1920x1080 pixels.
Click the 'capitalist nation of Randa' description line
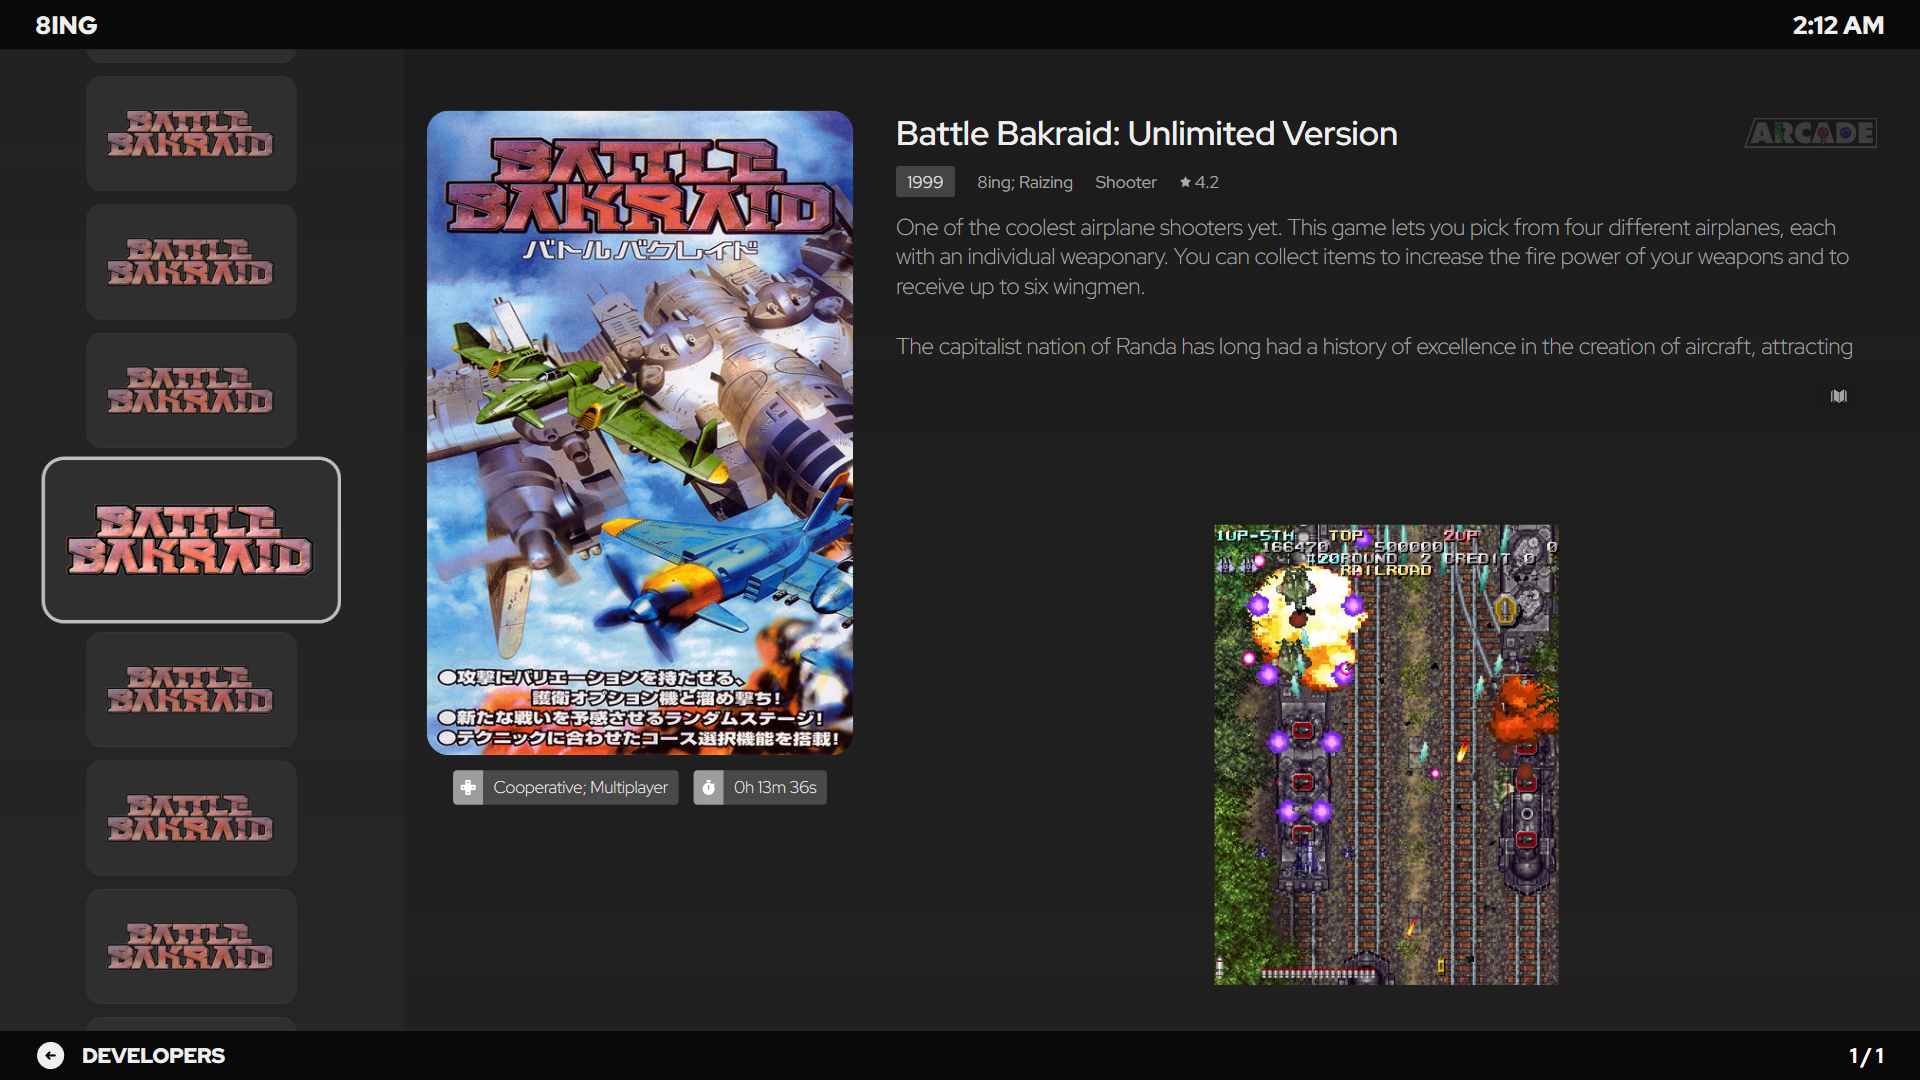click(1374, 346)
